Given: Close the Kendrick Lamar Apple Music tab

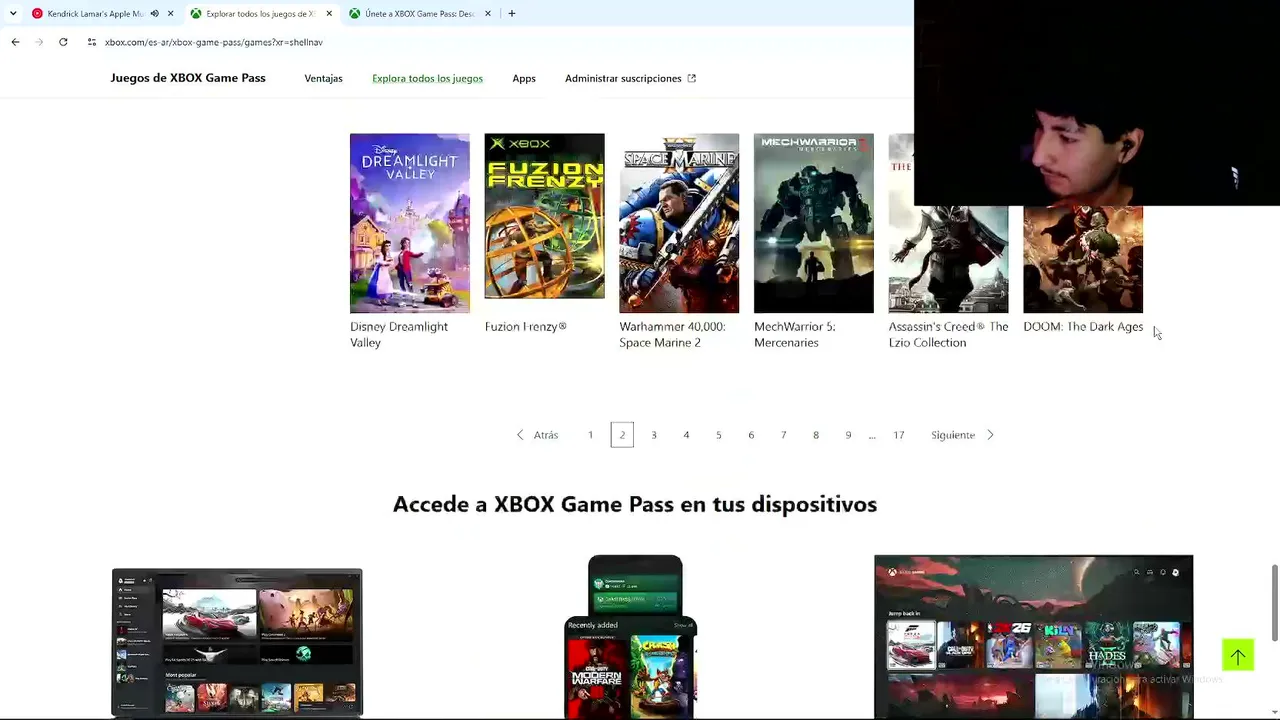Looking at the screenshot, I should point(171,13).
